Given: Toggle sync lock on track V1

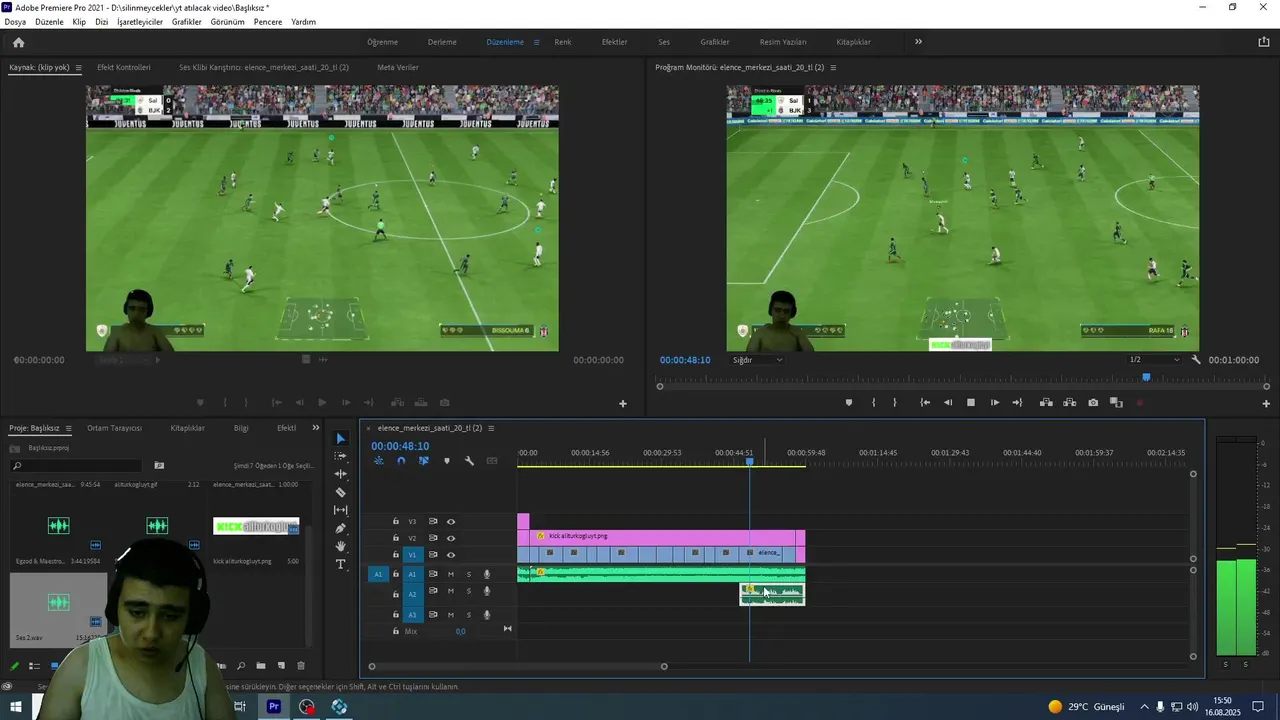Looking at the screenshot, I should (433, 554).
